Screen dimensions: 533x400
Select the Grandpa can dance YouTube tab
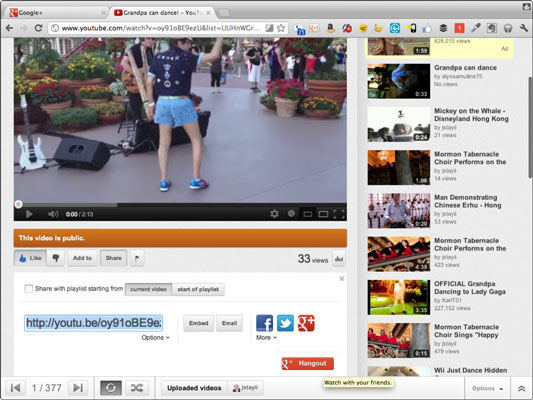click(161, 13)
